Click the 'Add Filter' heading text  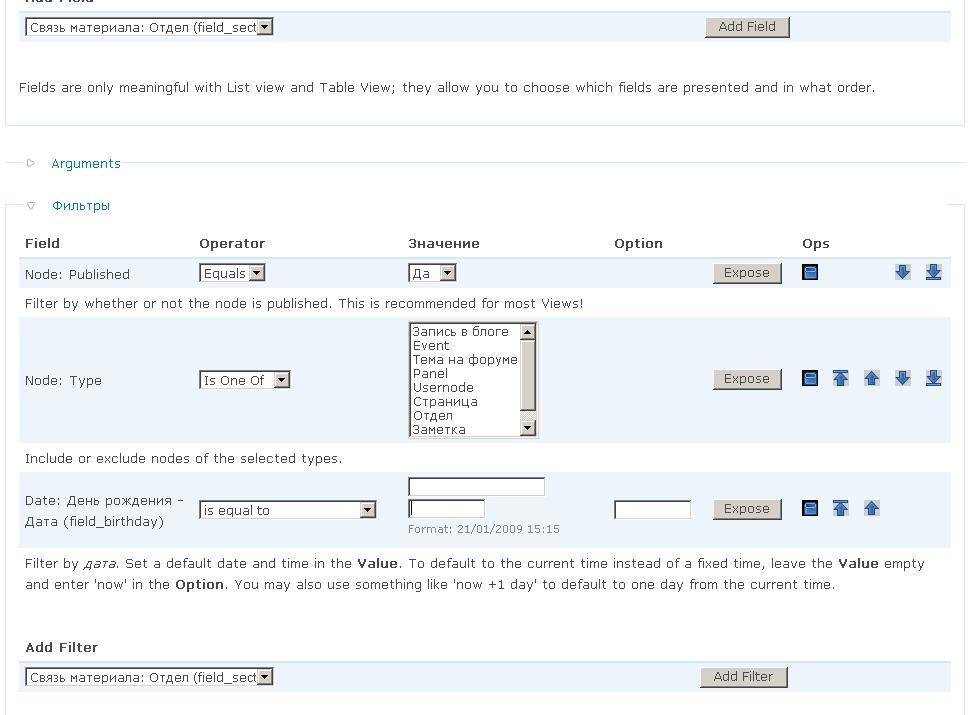coord(62,648)
